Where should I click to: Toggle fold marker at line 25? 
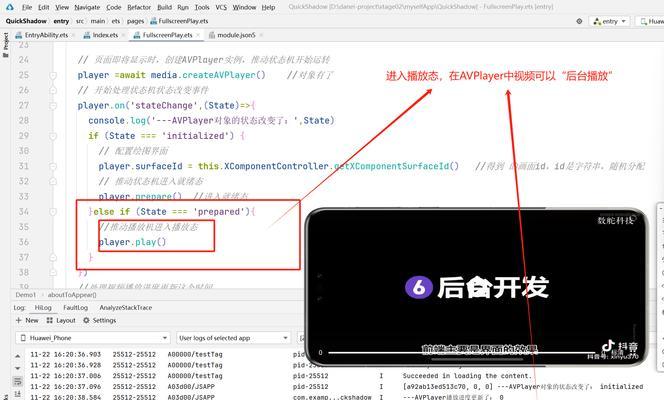(53, 75)
